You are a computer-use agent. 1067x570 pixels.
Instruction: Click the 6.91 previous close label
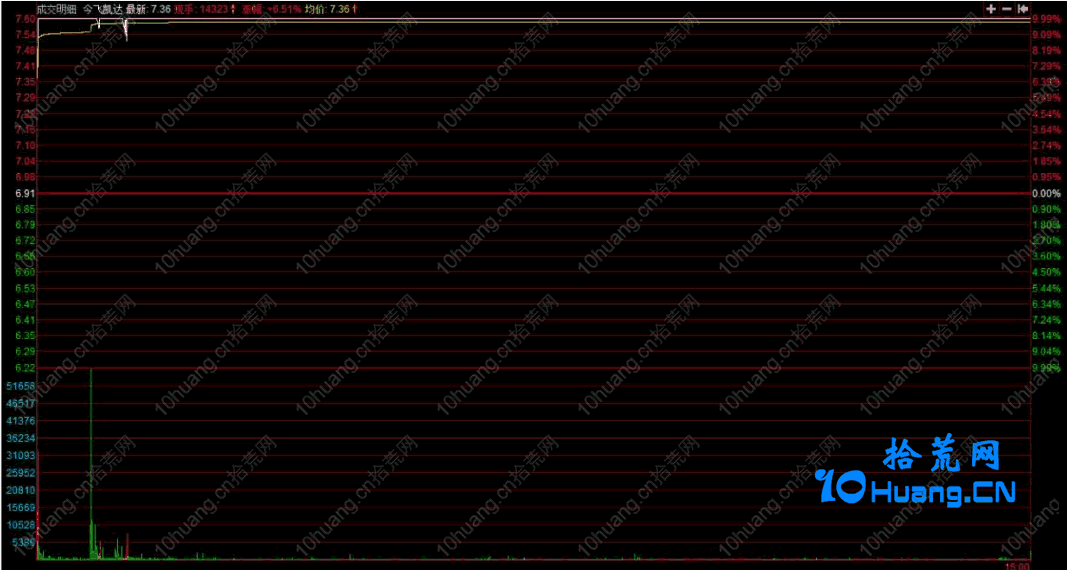[25, 193]
